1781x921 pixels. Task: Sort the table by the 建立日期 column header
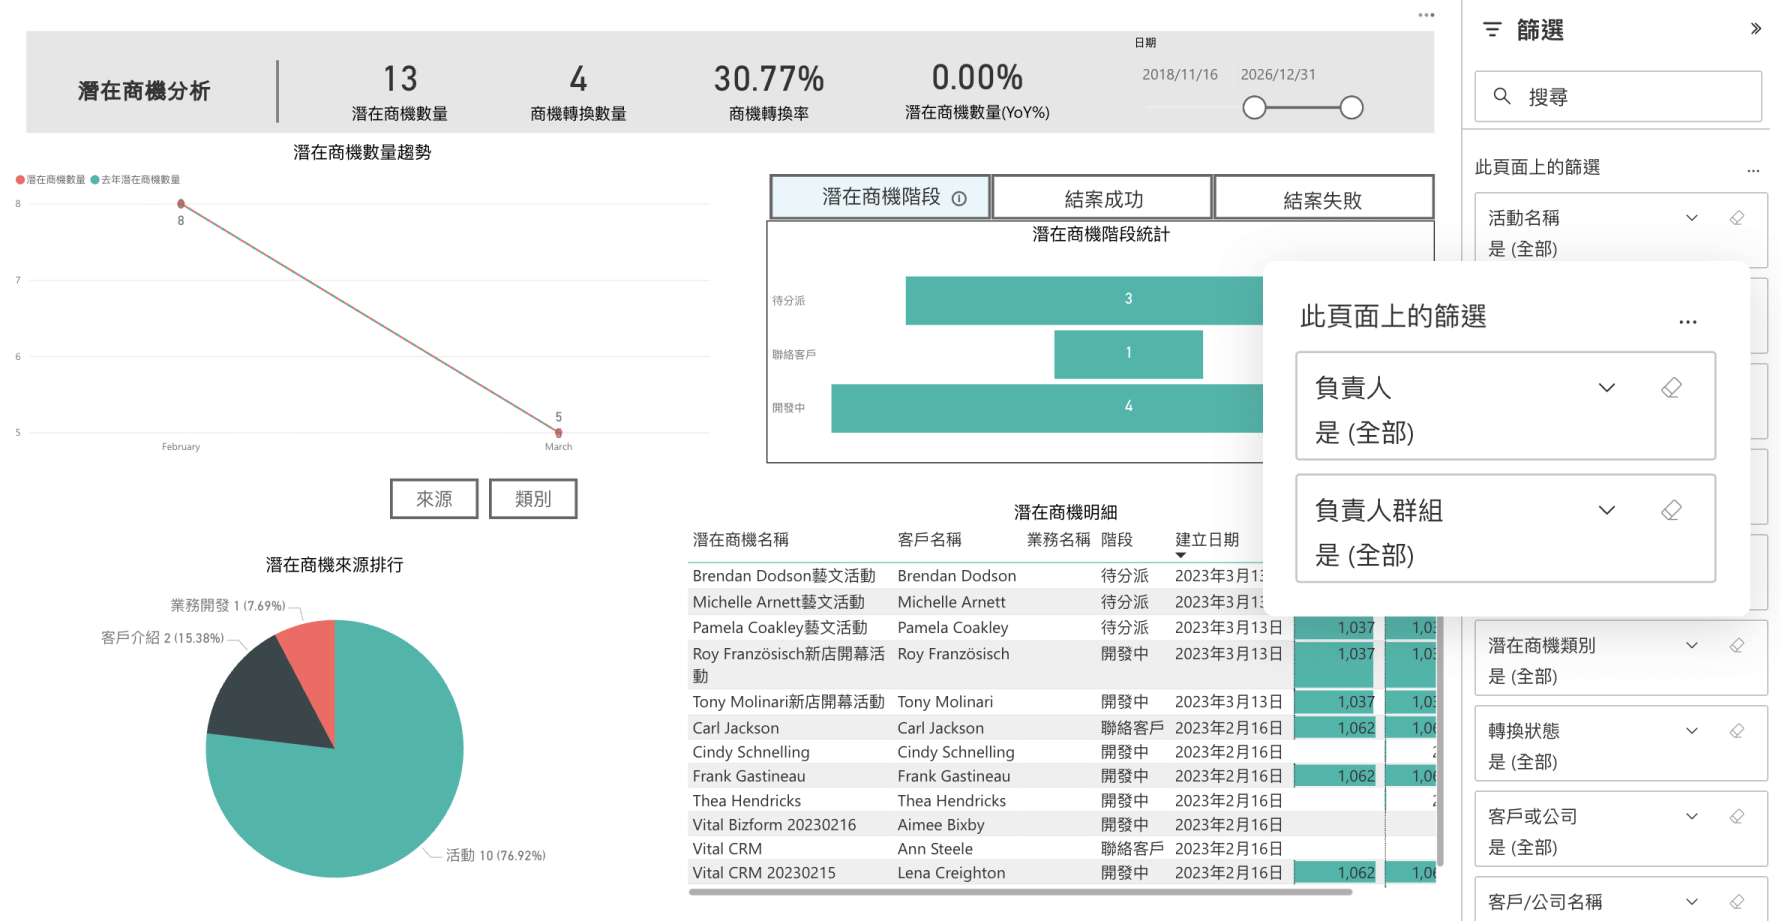pyautogui.click(x=1207, y=540)
